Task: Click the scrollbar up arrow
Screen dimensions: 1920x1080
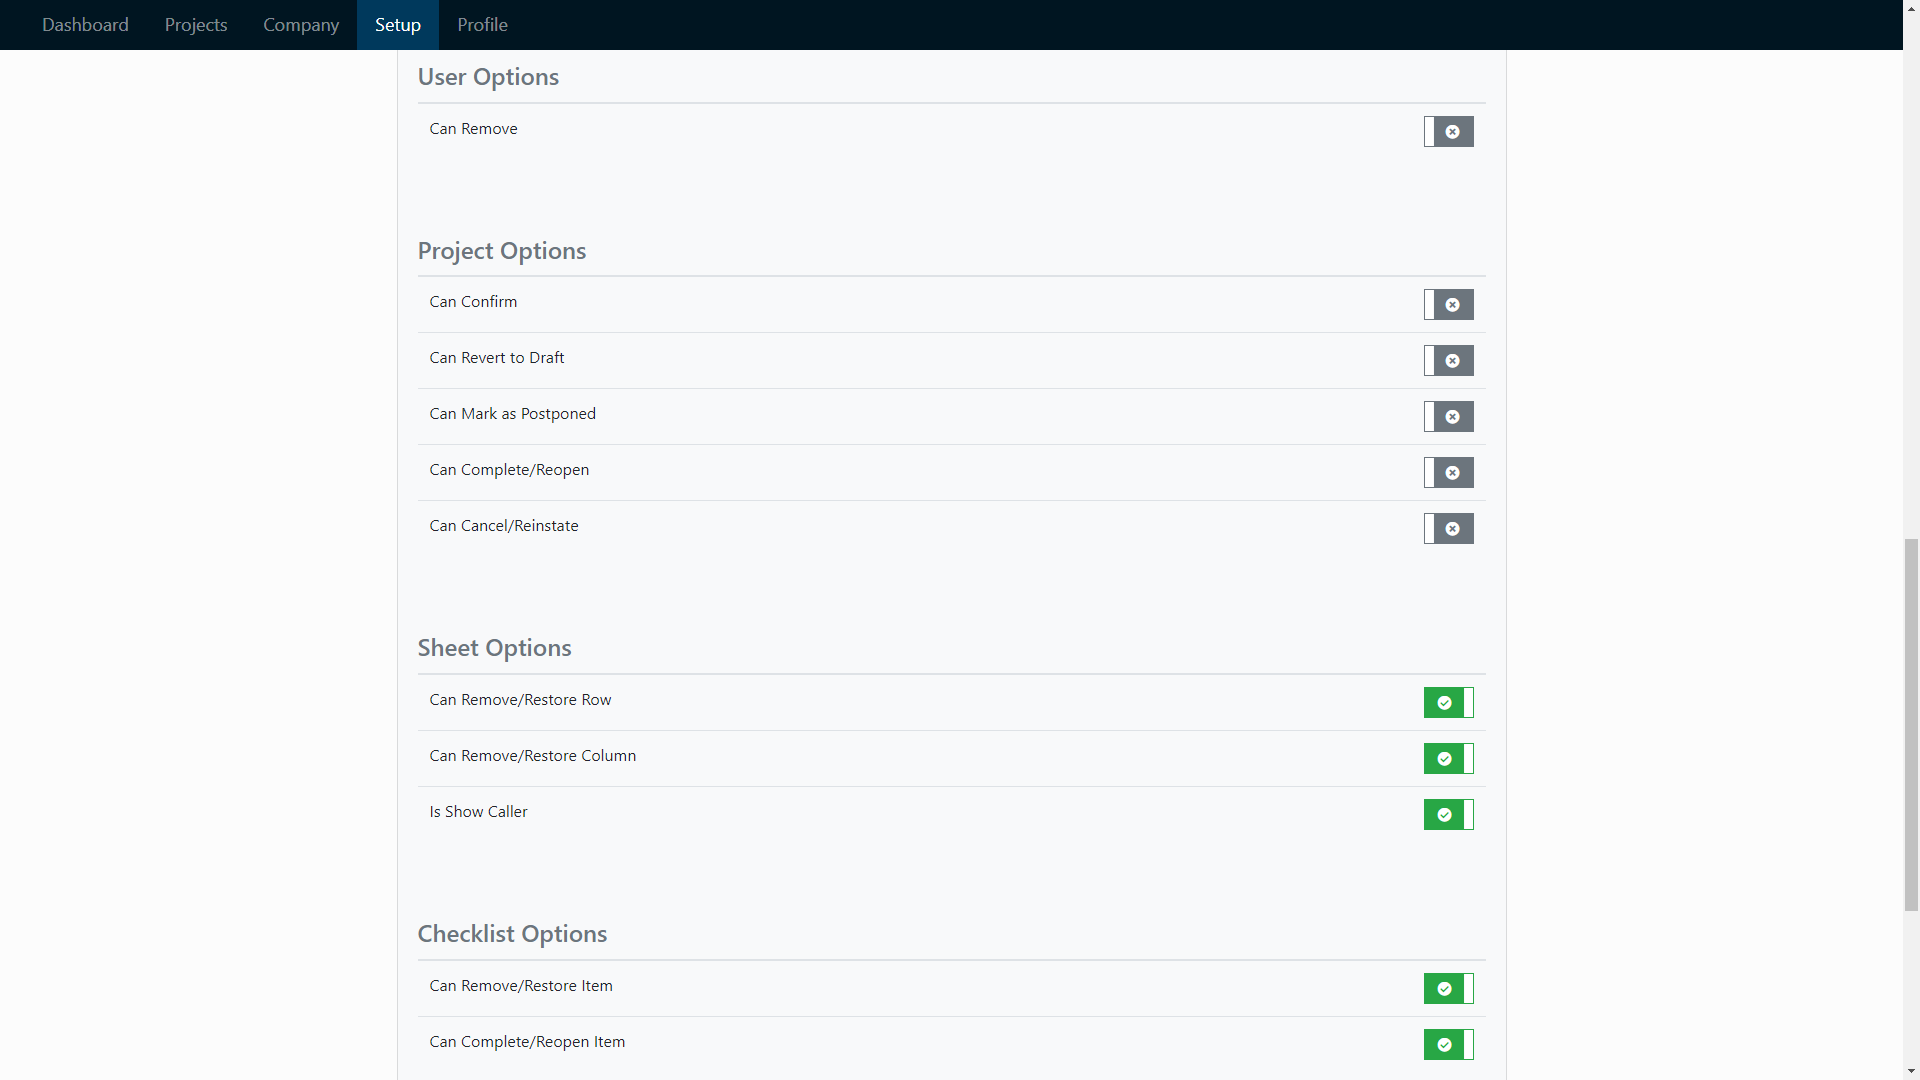Action: [x=1911, y=8]
